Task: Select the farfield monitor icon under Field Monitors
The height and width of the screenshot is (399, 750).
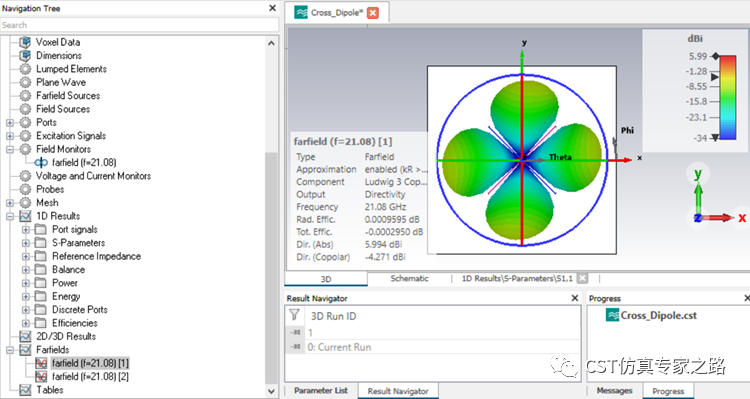Action: click(x=41, y=163)
